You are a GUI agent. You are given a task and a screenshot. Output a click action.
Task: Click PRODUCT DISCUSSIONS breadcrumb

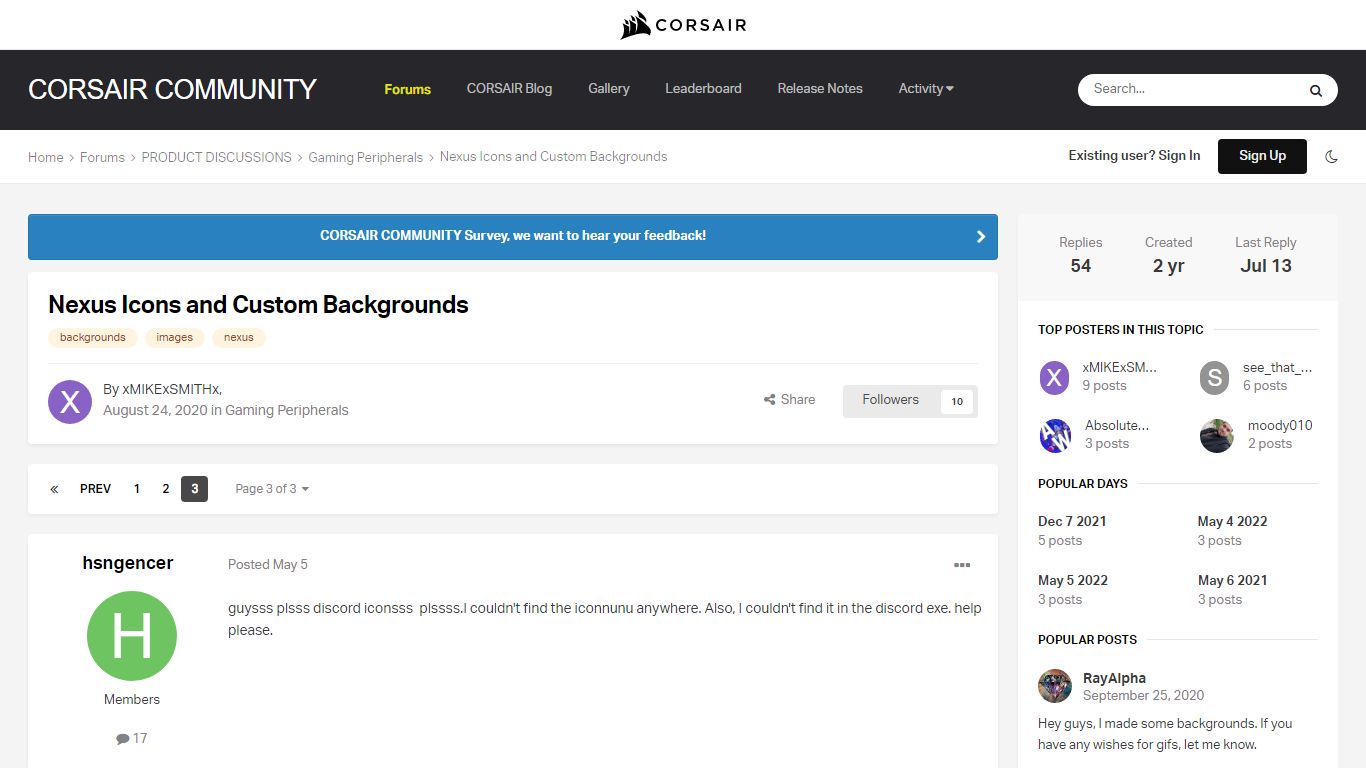(217, 158)
